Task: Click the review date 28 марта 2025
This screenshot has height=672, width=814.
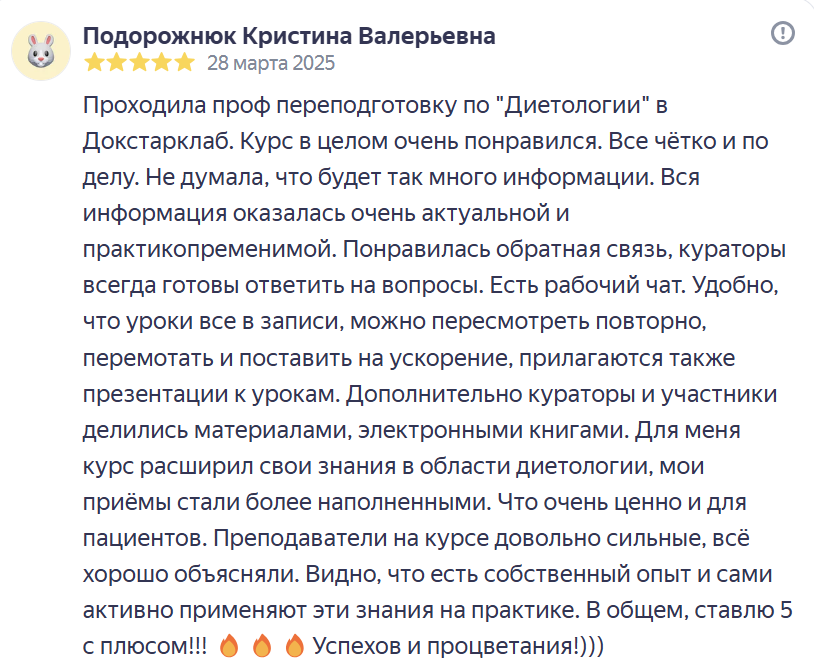Action: [x=271, y=63]
